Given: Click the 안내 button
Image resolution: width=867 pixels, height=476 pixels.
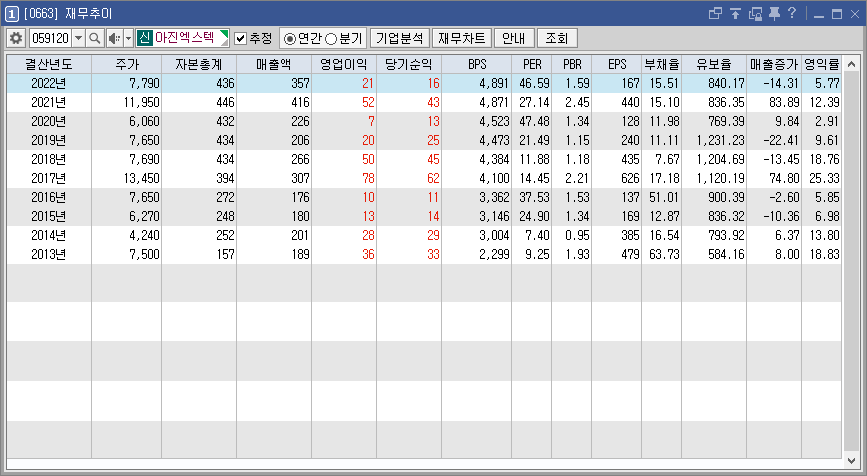Looking at the screenshot, I should coord(514,38).
